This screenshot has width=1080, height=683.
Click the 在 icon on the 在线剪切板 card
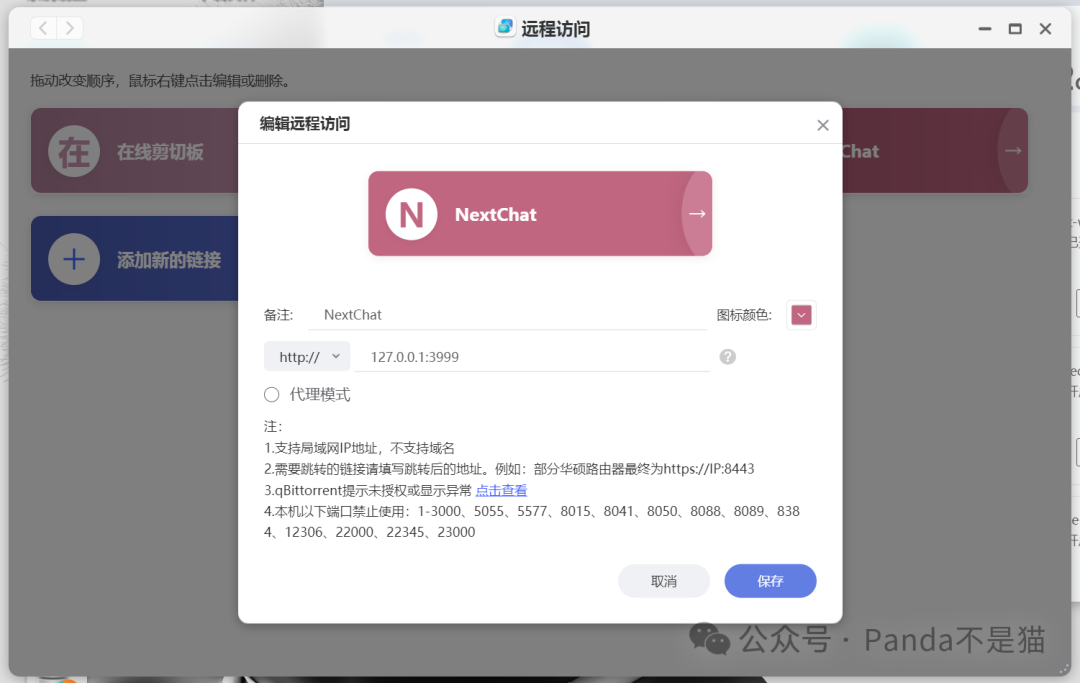[73, 151]
